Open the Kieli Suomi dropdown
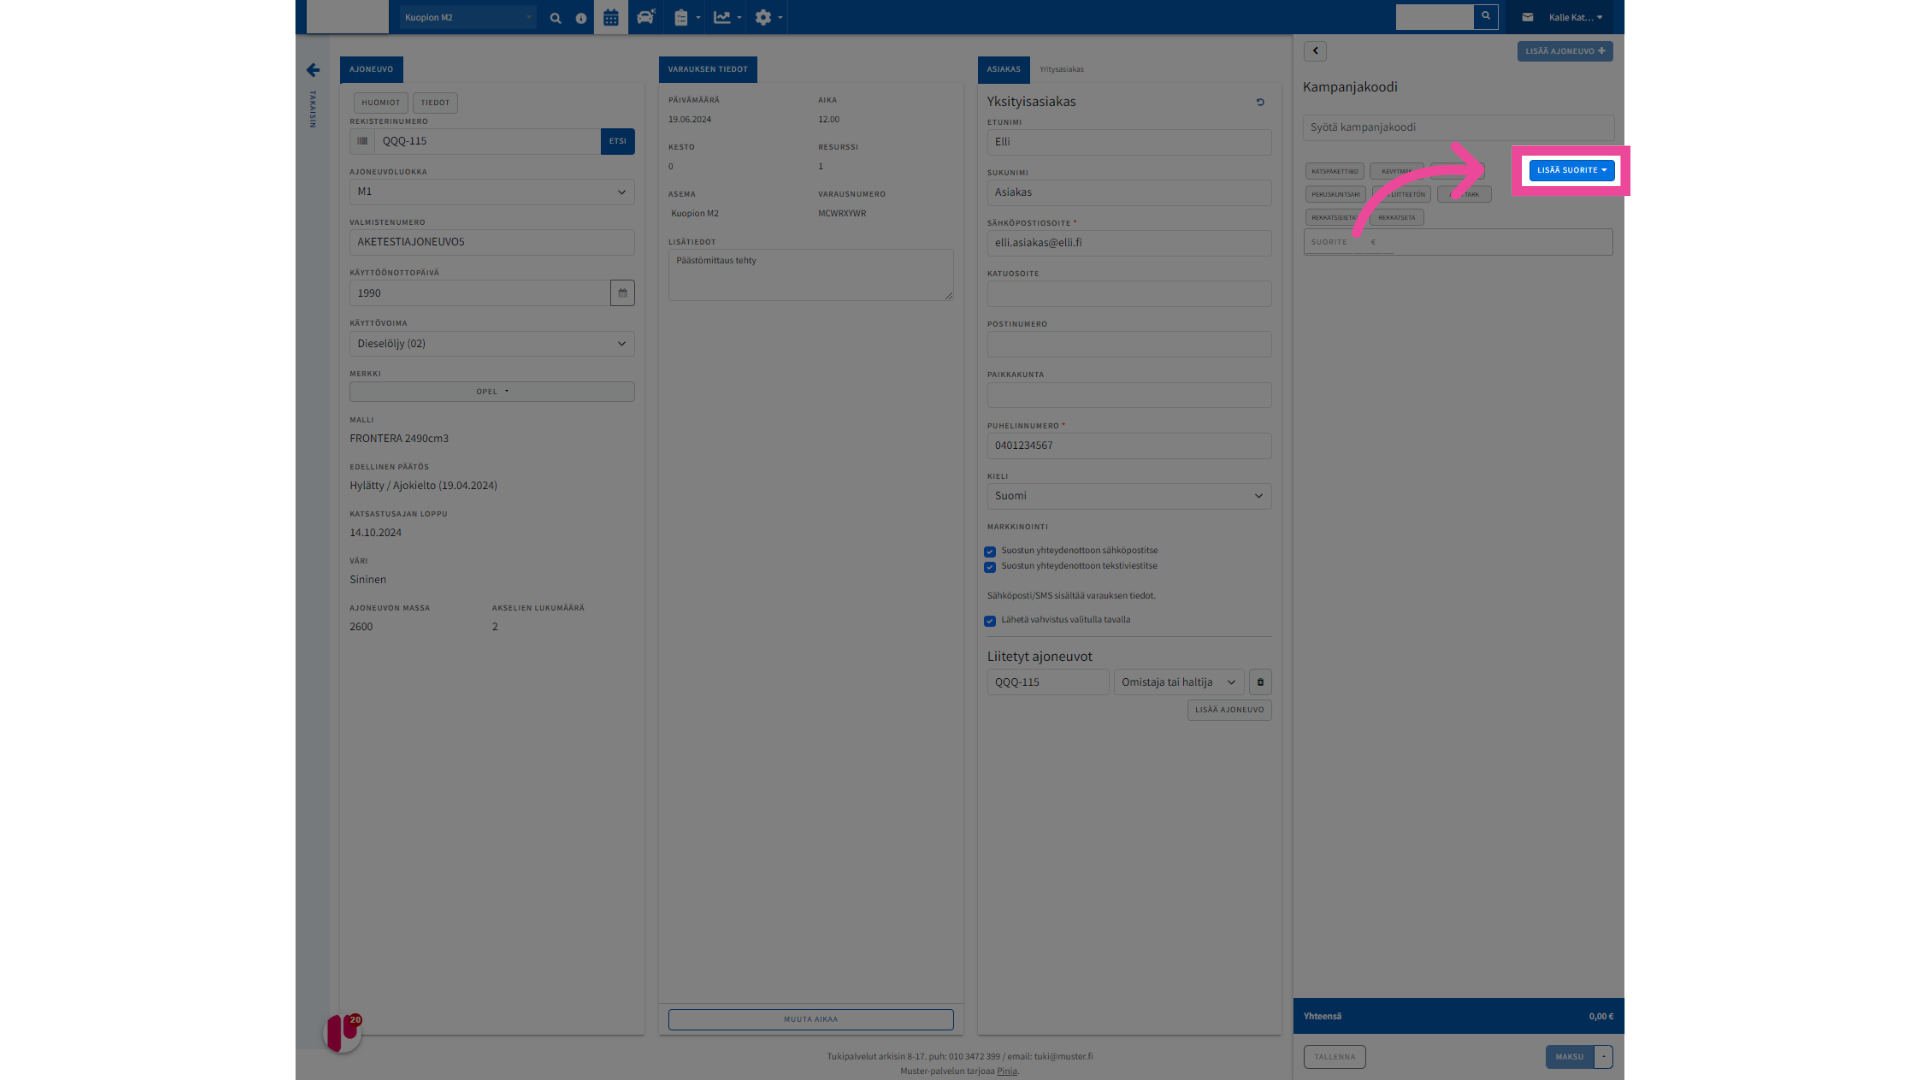Viewport: 1920px width, 1080px height. click(x=1129, y=496)
